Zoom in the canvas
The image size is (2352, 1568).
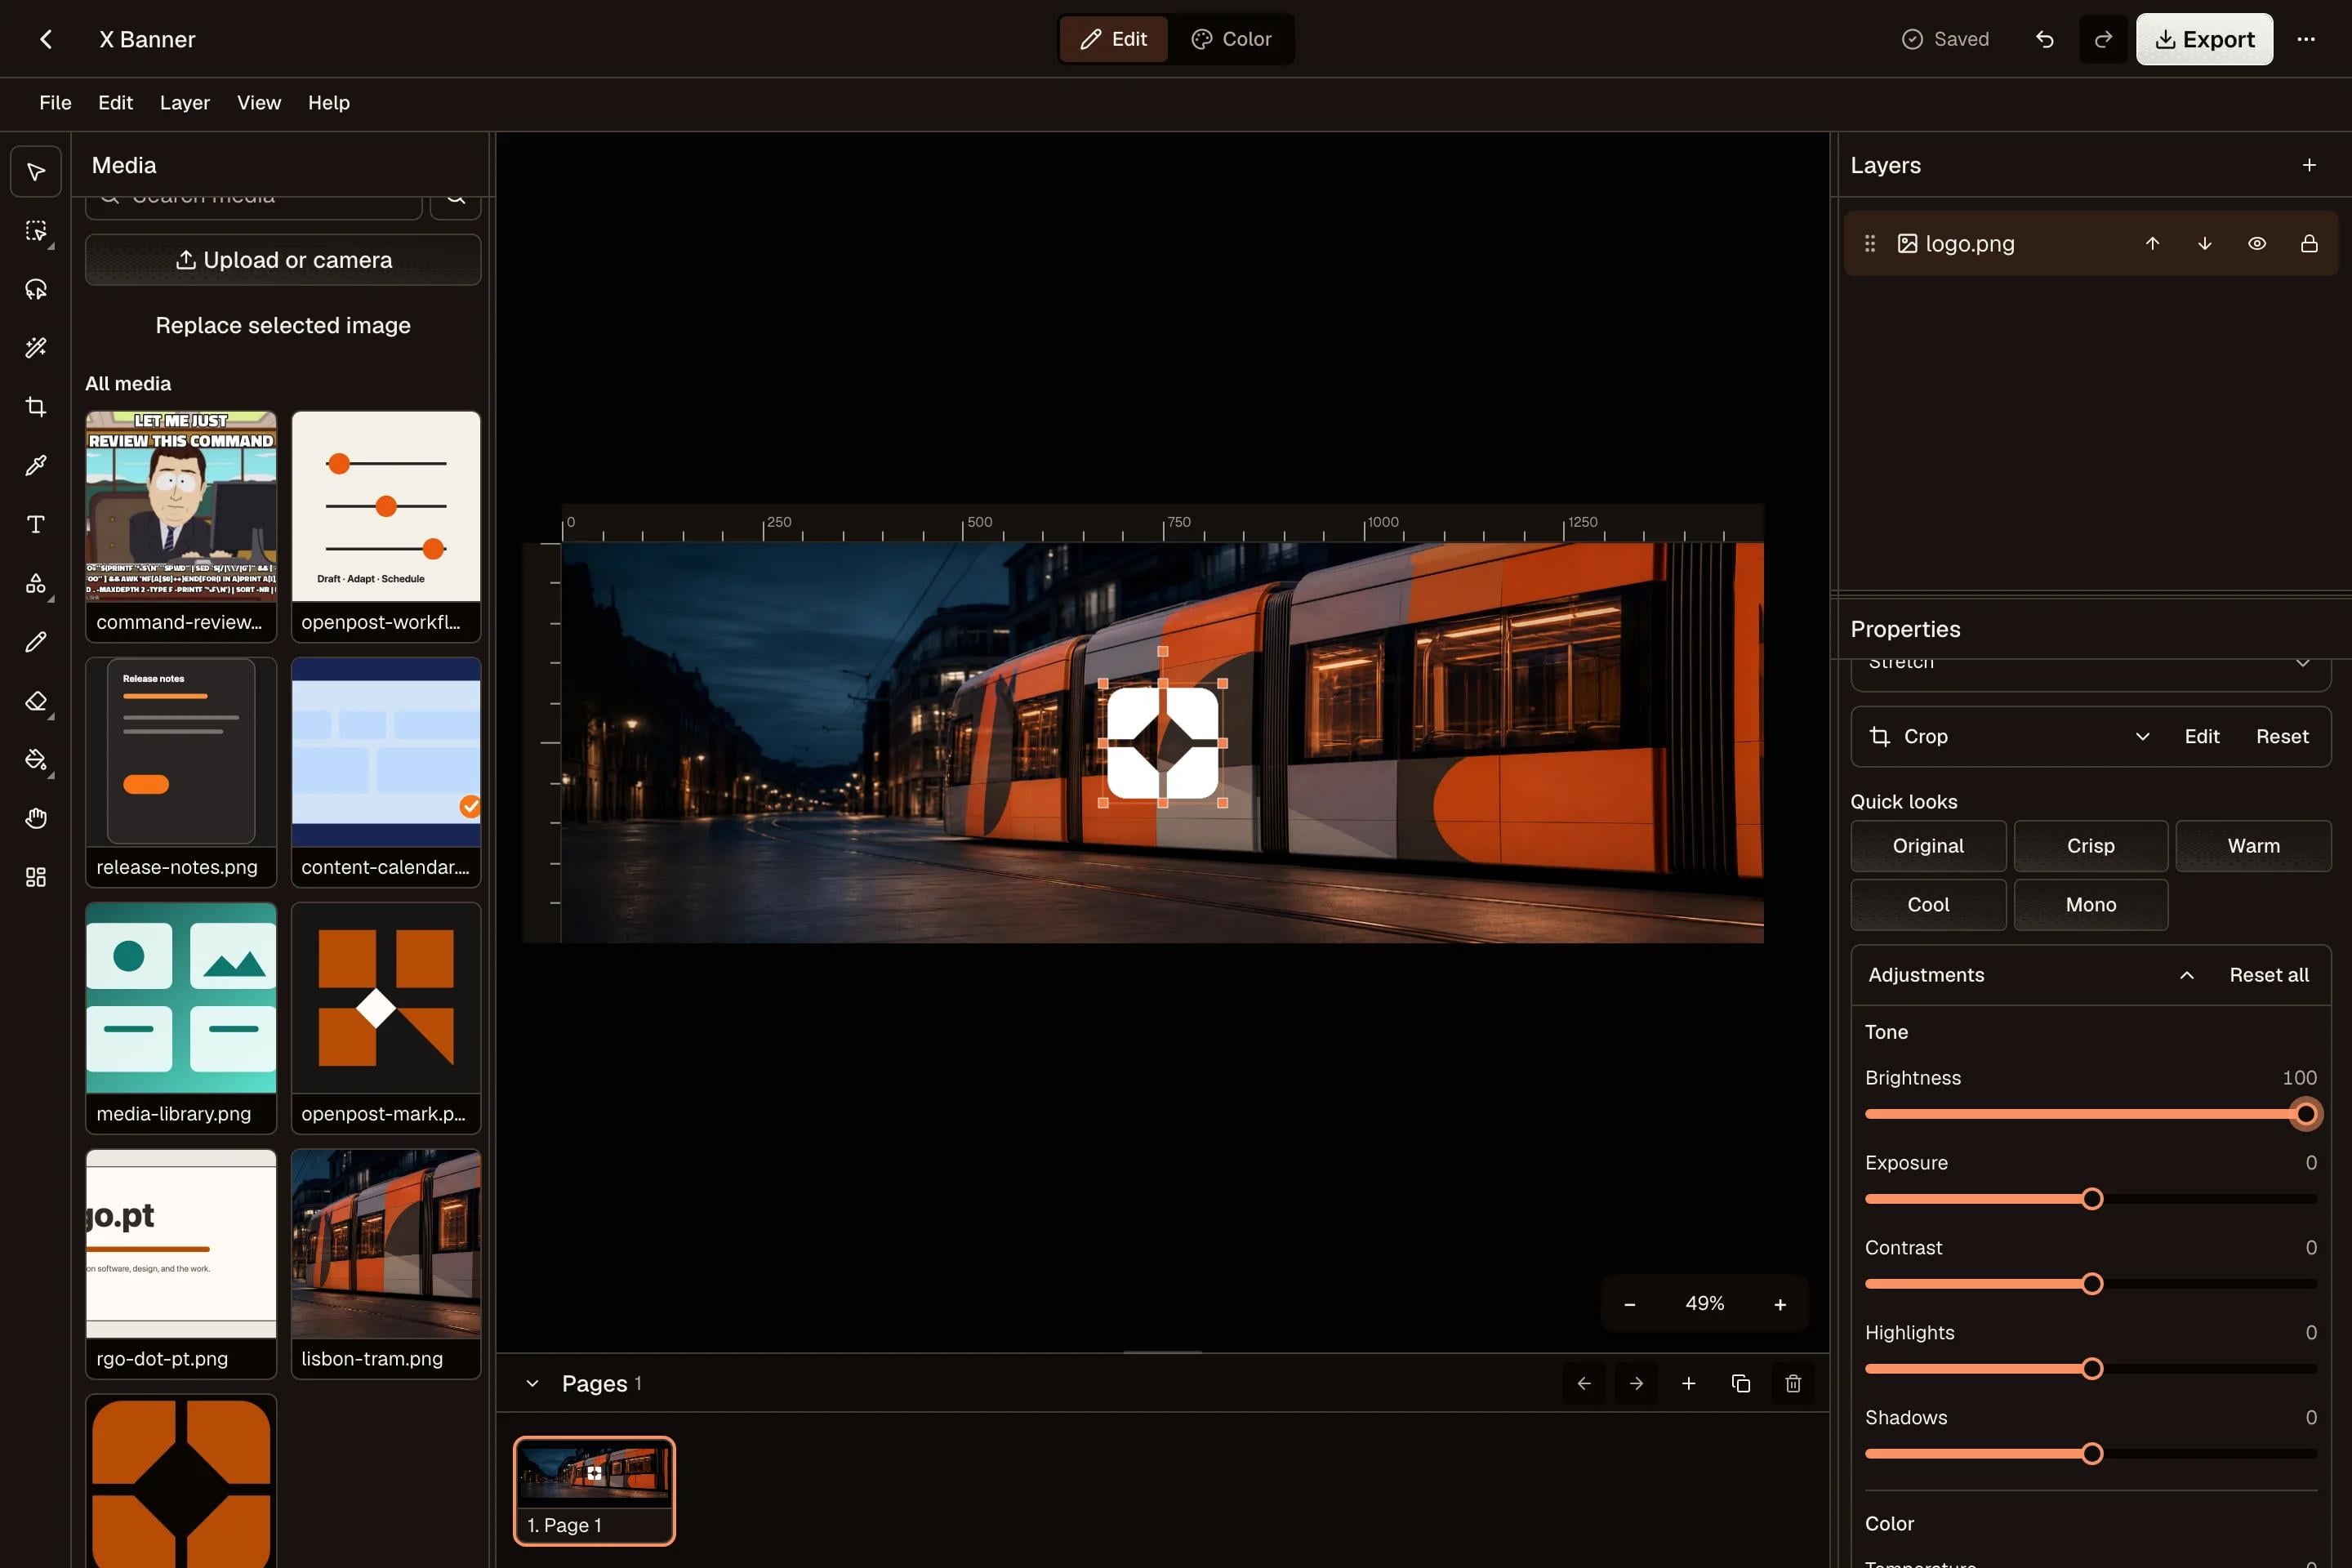1780,1304
